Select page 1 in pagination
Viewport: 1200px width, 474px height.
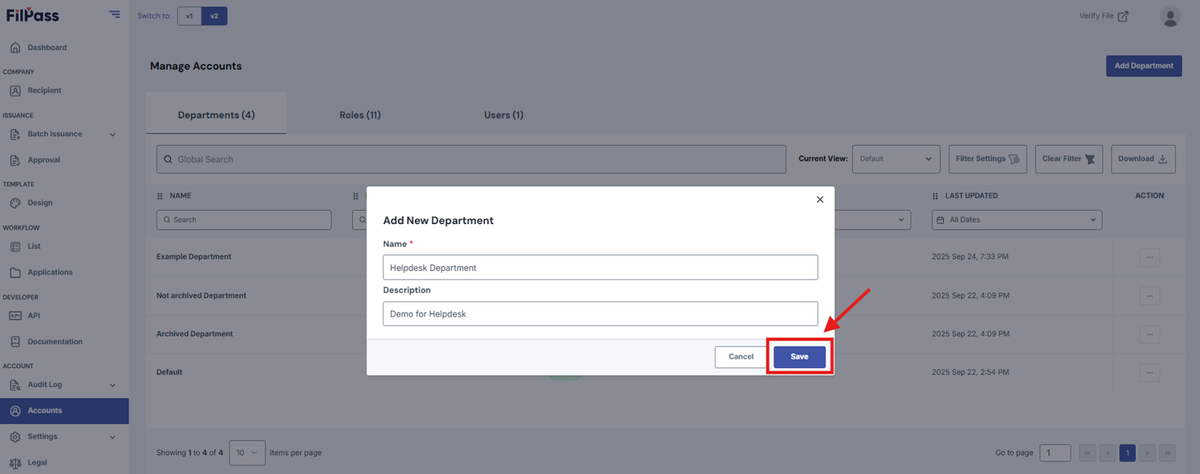pyautogui.click(x=1128, y=453)
